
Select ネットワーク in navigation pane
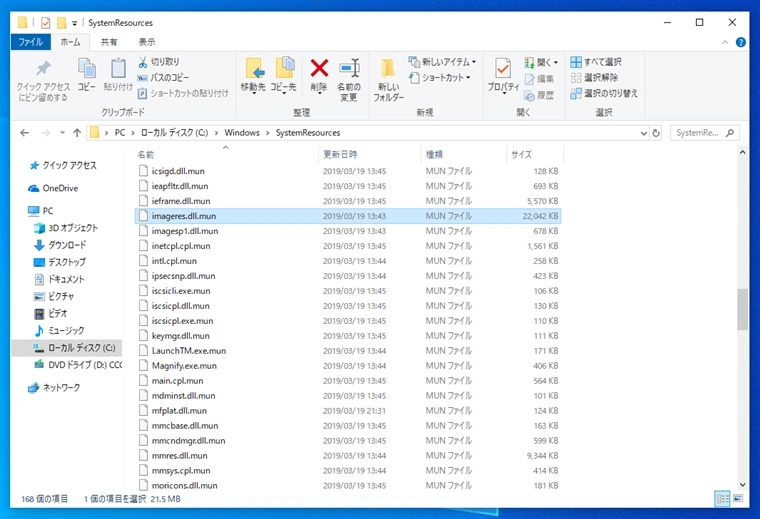(x=54, y=388)
